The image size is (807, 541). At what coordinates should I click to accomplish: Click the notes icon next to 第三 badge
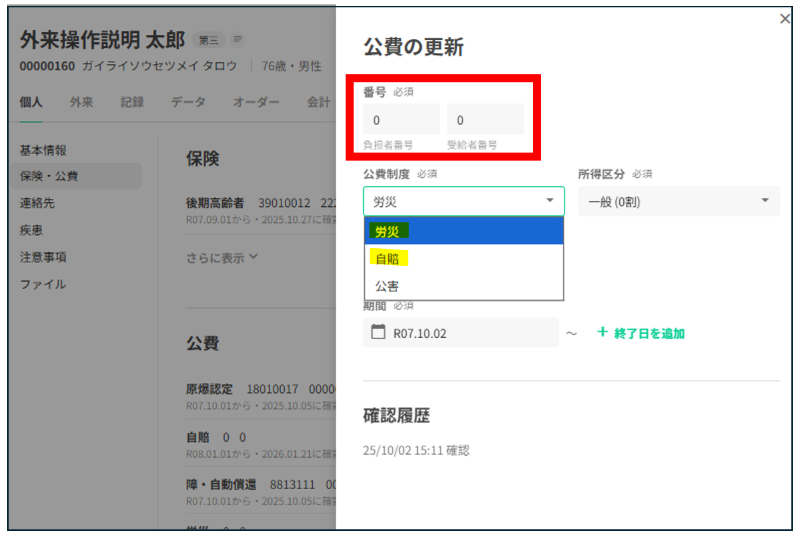(238, 40)
